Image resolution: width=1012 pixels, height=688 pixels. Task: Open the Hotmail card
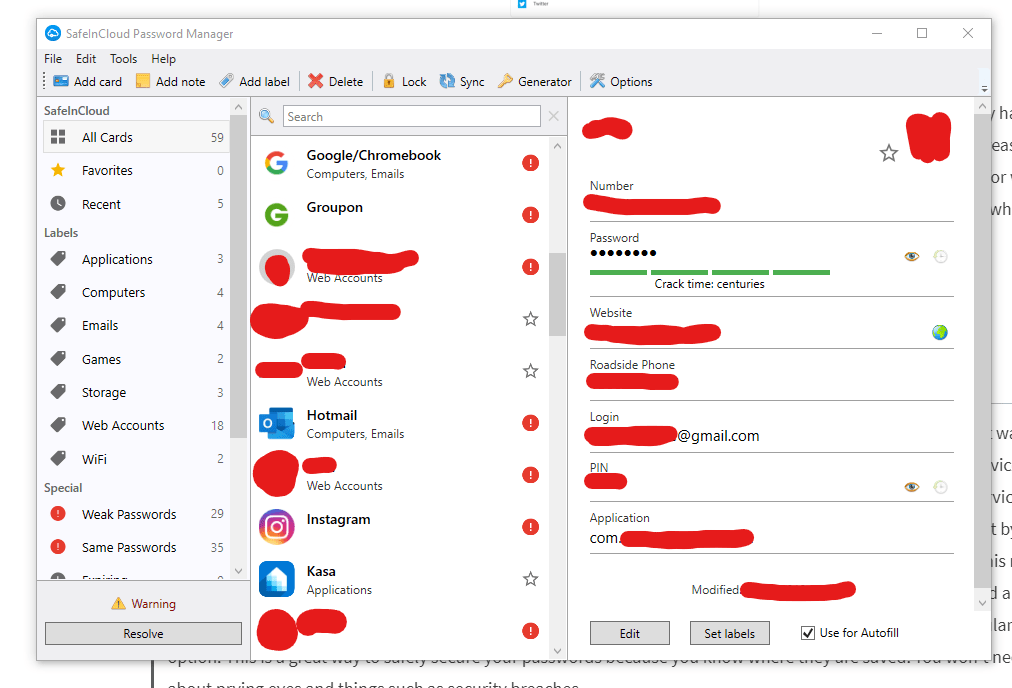coord(400,423)
